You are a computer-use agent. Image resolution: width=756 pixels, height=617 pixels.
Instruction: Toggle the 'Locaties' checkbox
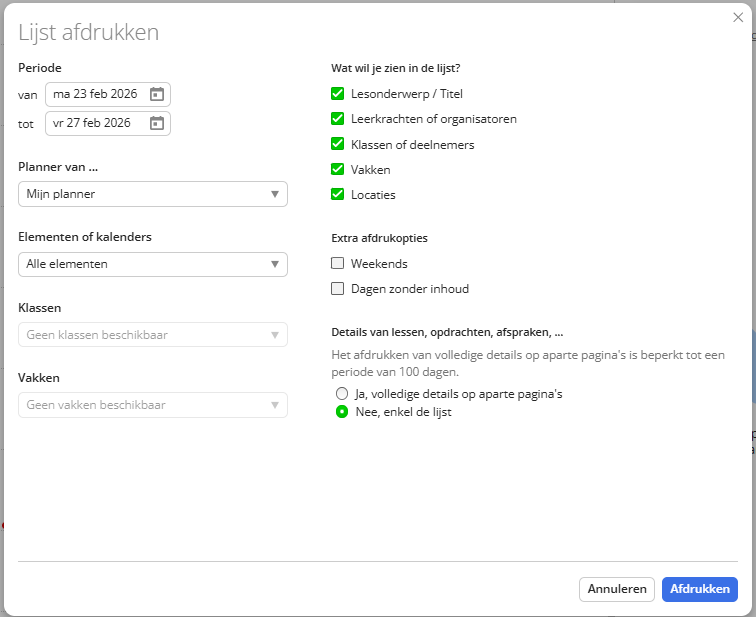coord(338,195)
